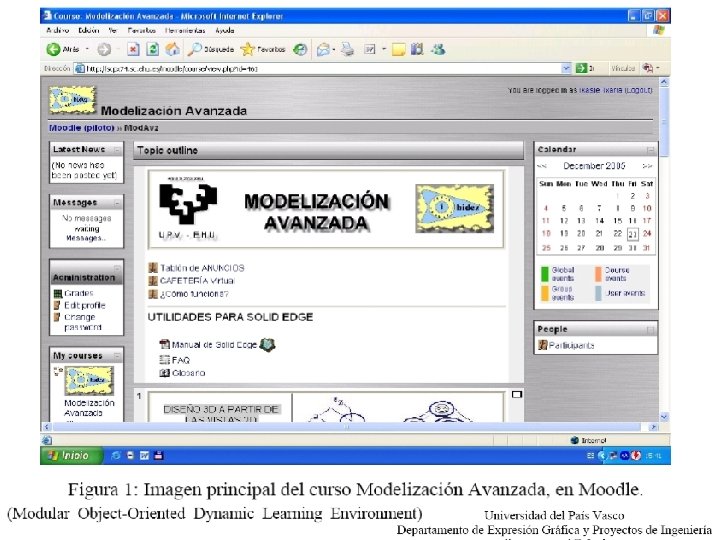Click the Tablón de ANUNCIOS forum icon

click(153, 268)
